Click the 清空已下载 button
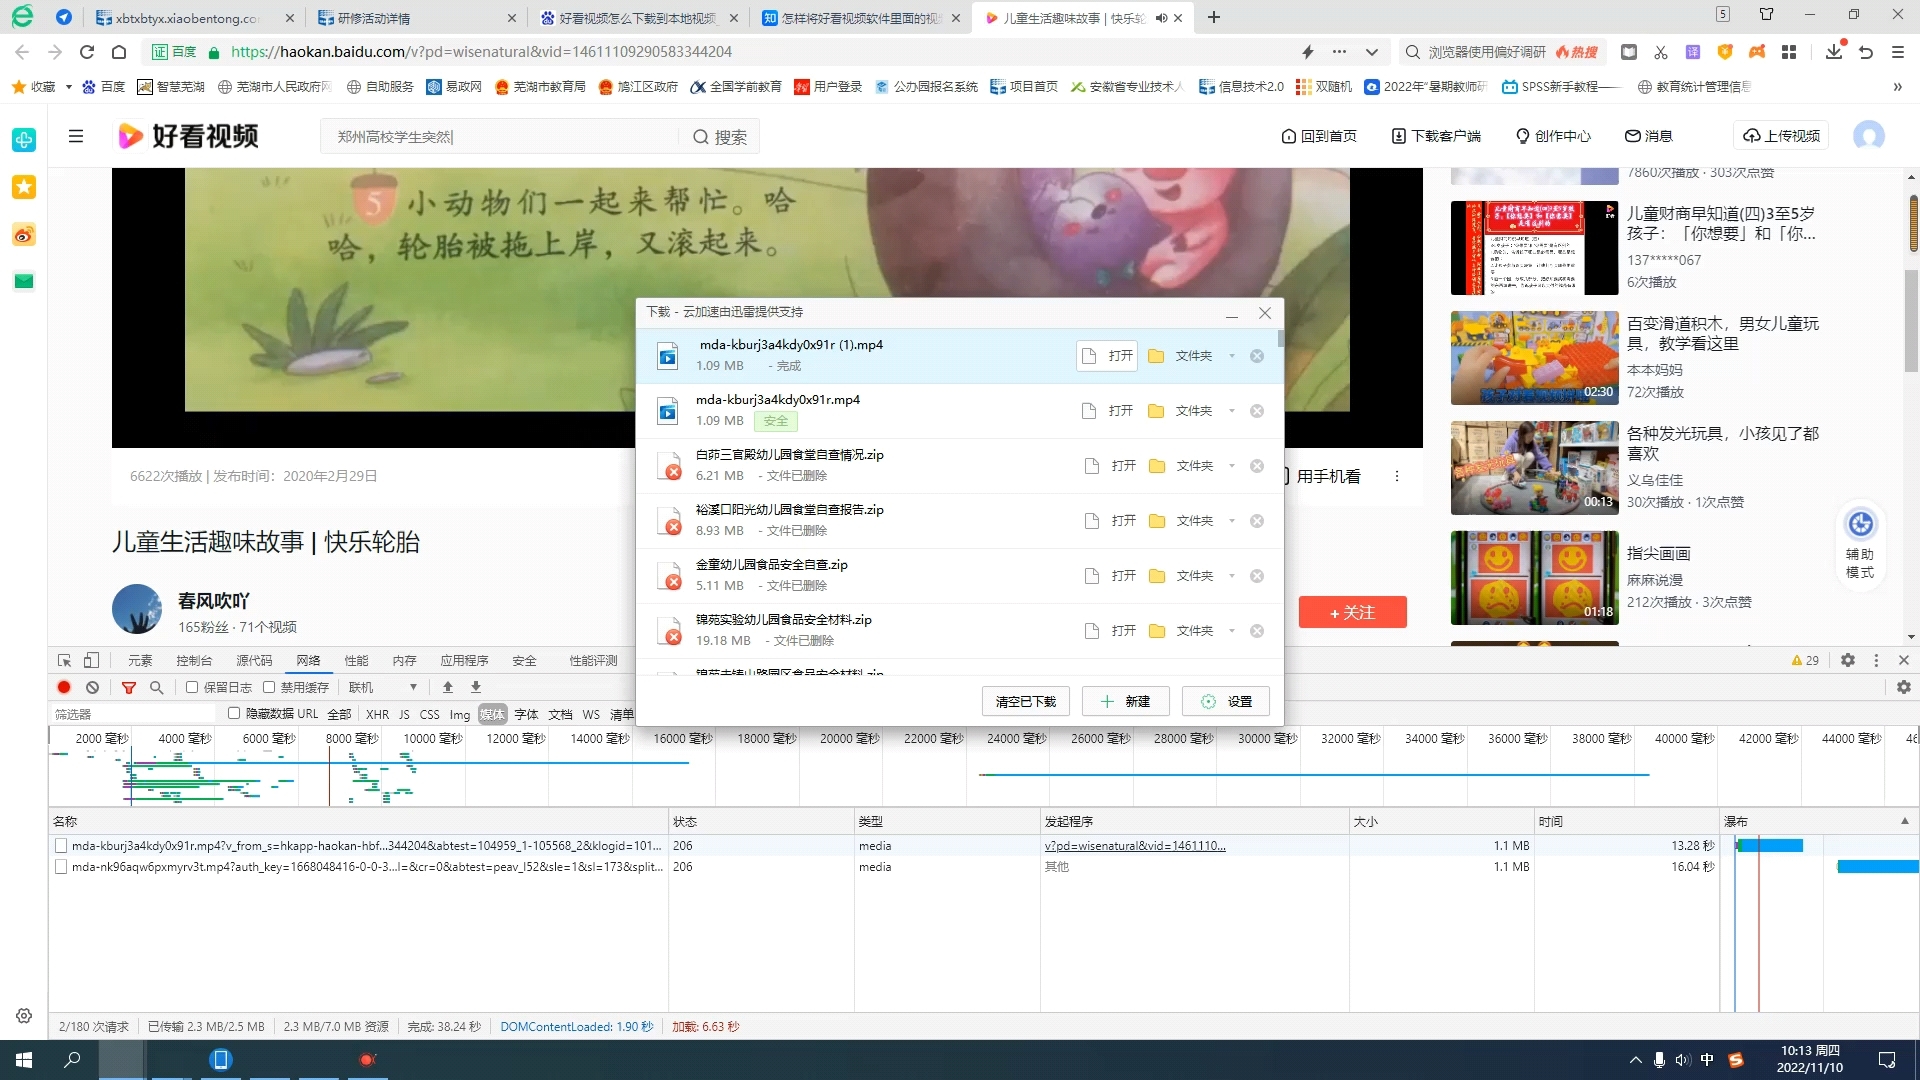Screen dimensions: 1920x1080 point(1025,701)
